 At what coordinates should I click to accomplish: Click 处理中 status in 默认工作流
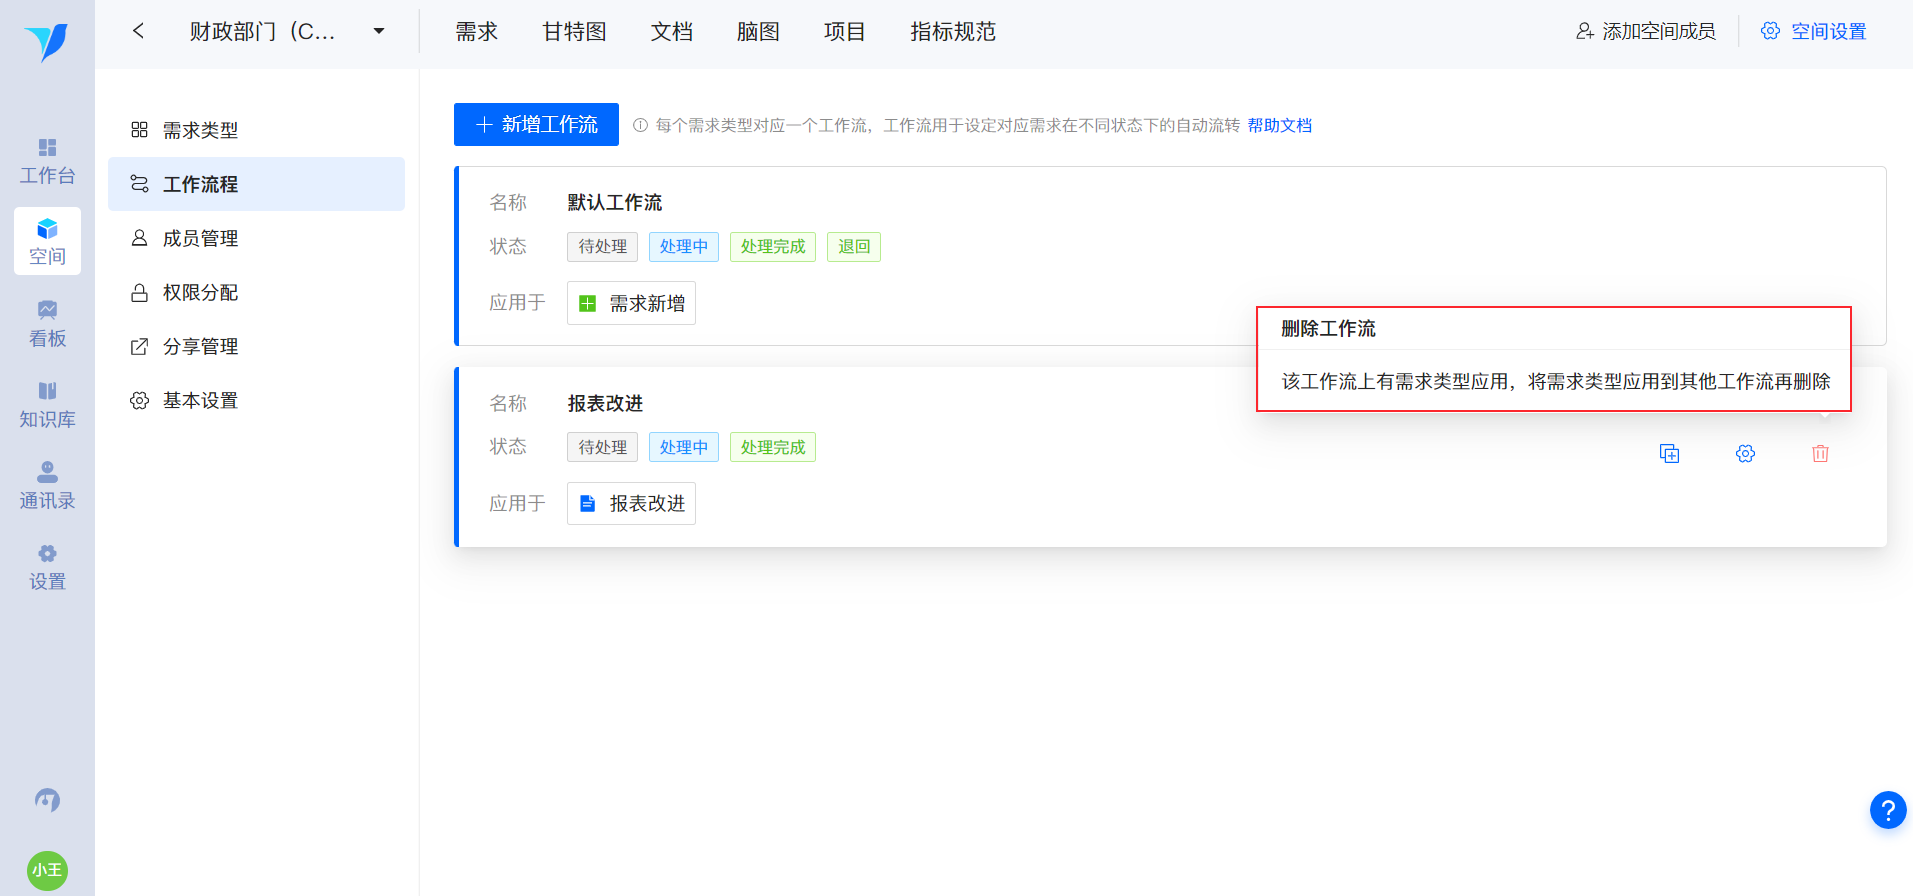683,246
